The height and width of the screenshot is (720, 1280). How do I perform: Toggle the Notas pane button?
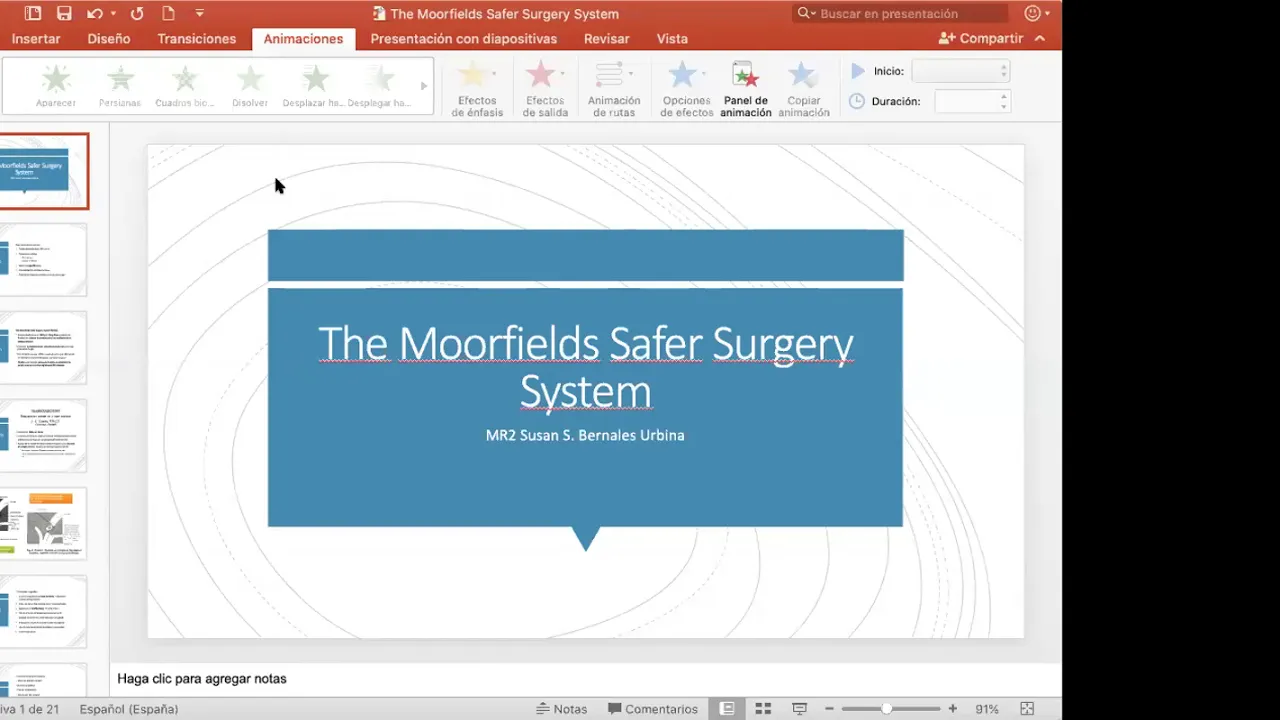[561, 709]
